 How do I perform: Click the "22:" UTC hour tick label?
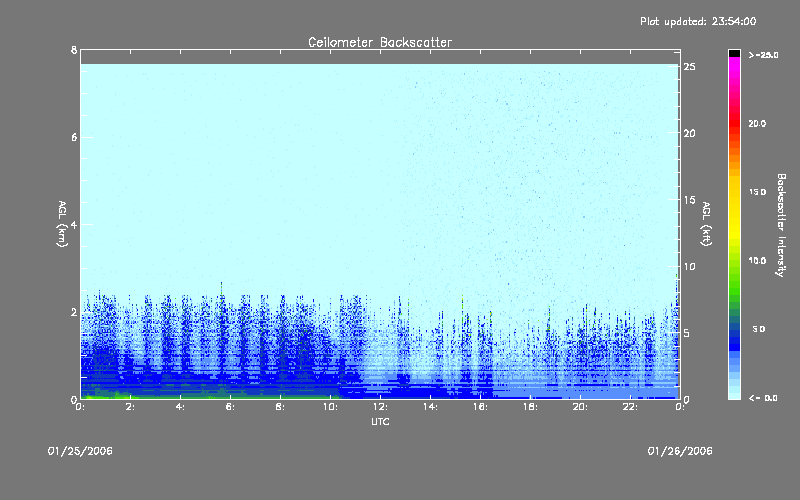pyautogui.click(x=630, y=407)
